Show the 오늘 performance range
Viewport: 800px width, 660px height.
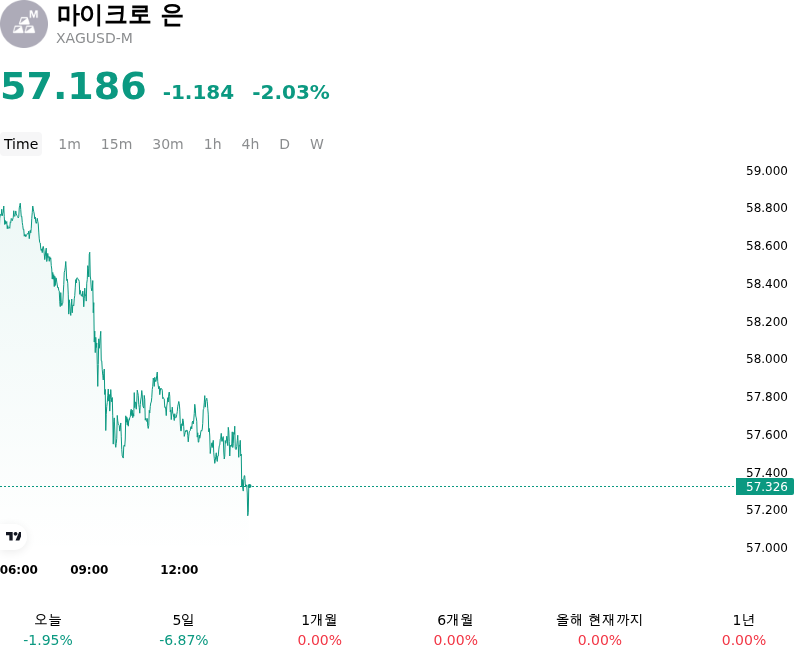coord(48,630)
